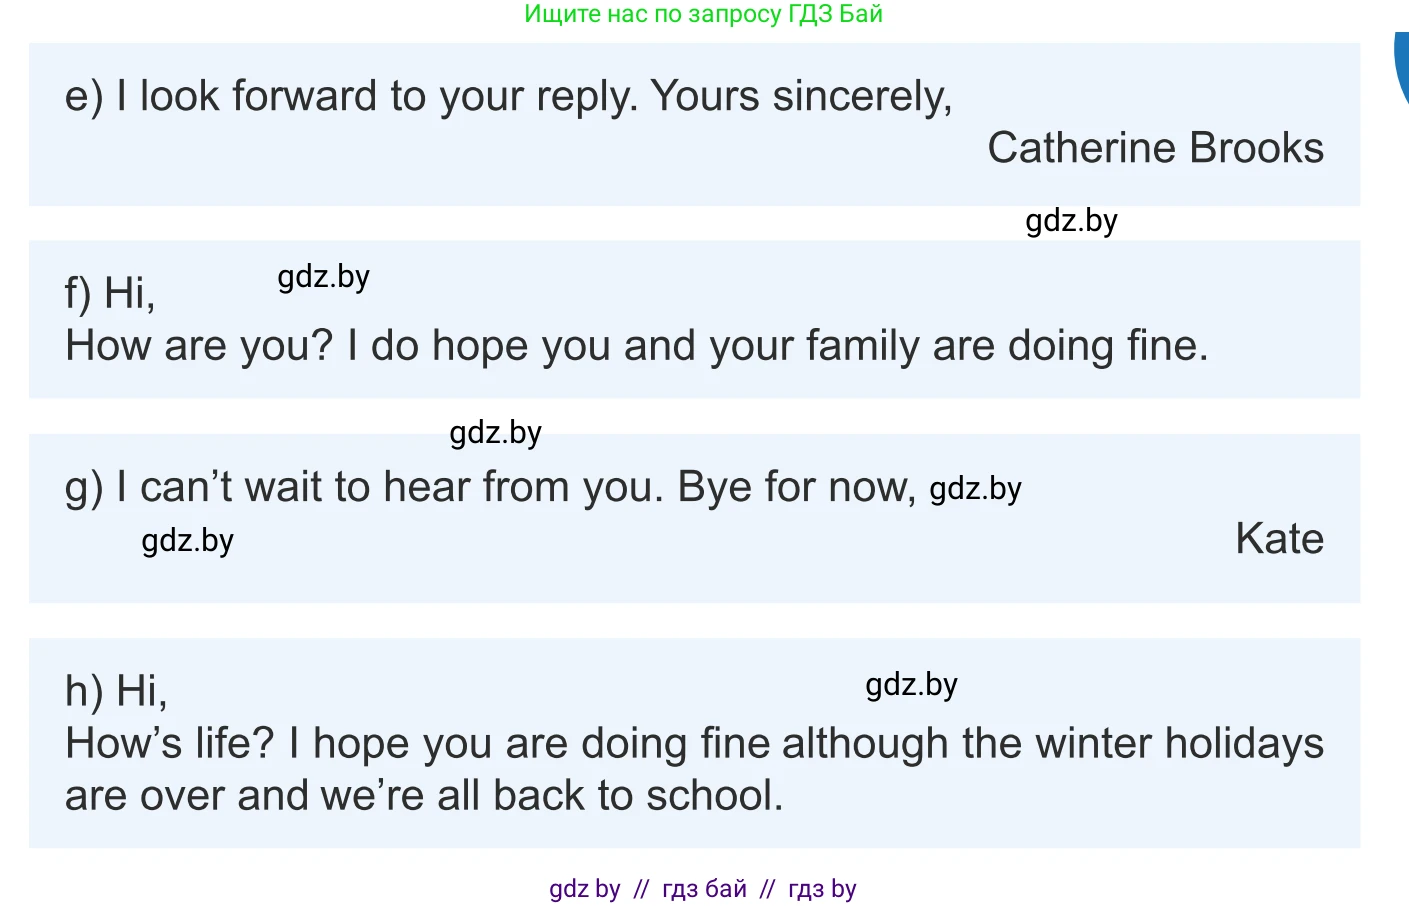The height and width of the screenshot is (906, 1409).
Task: Click the 'f) Hi,' greeting line
Action: click(x=110, y=293)
